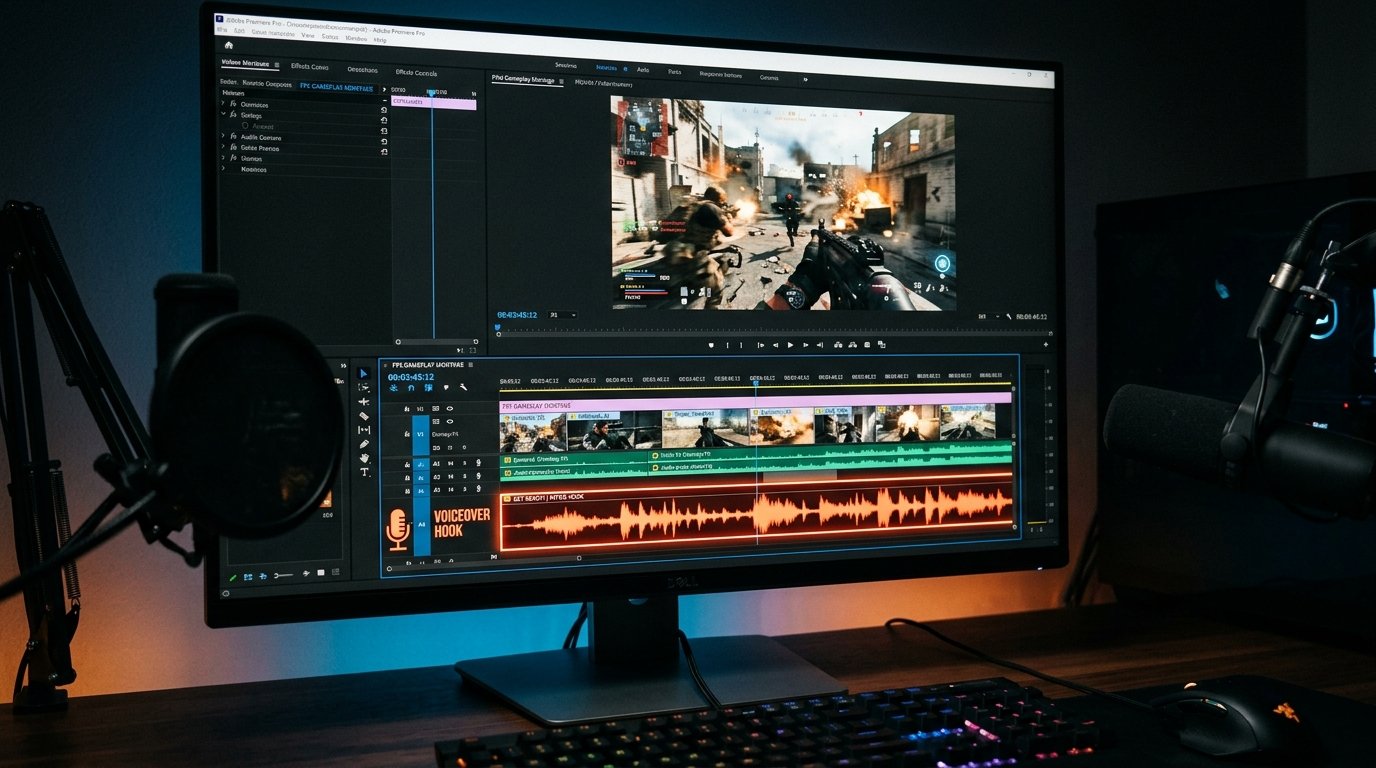The width and height of the screenshot is (1376, 768).
Task: Open the View menu
Action: (x=308, y=35)
